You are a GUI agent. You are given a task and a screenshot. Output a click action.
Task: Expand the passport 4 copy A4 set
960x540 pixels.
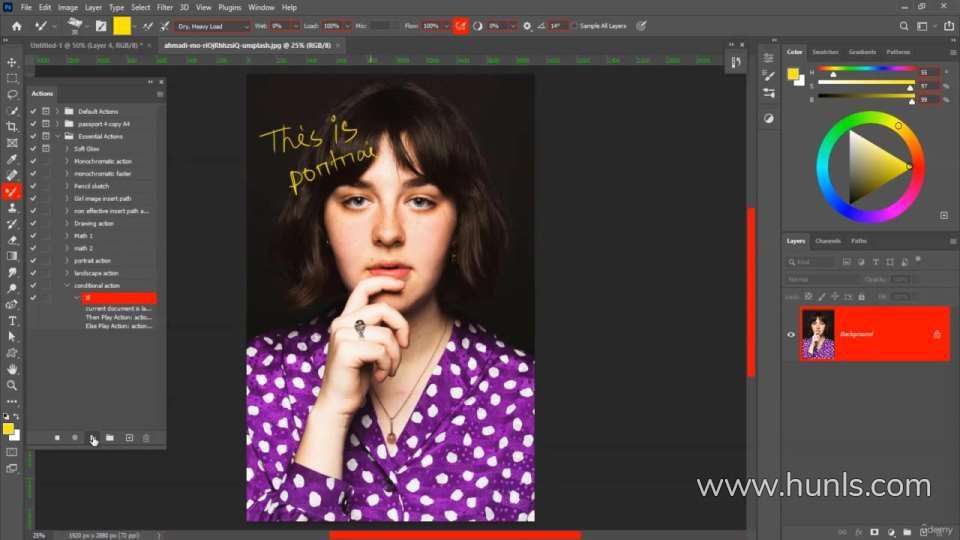[58, 124]
